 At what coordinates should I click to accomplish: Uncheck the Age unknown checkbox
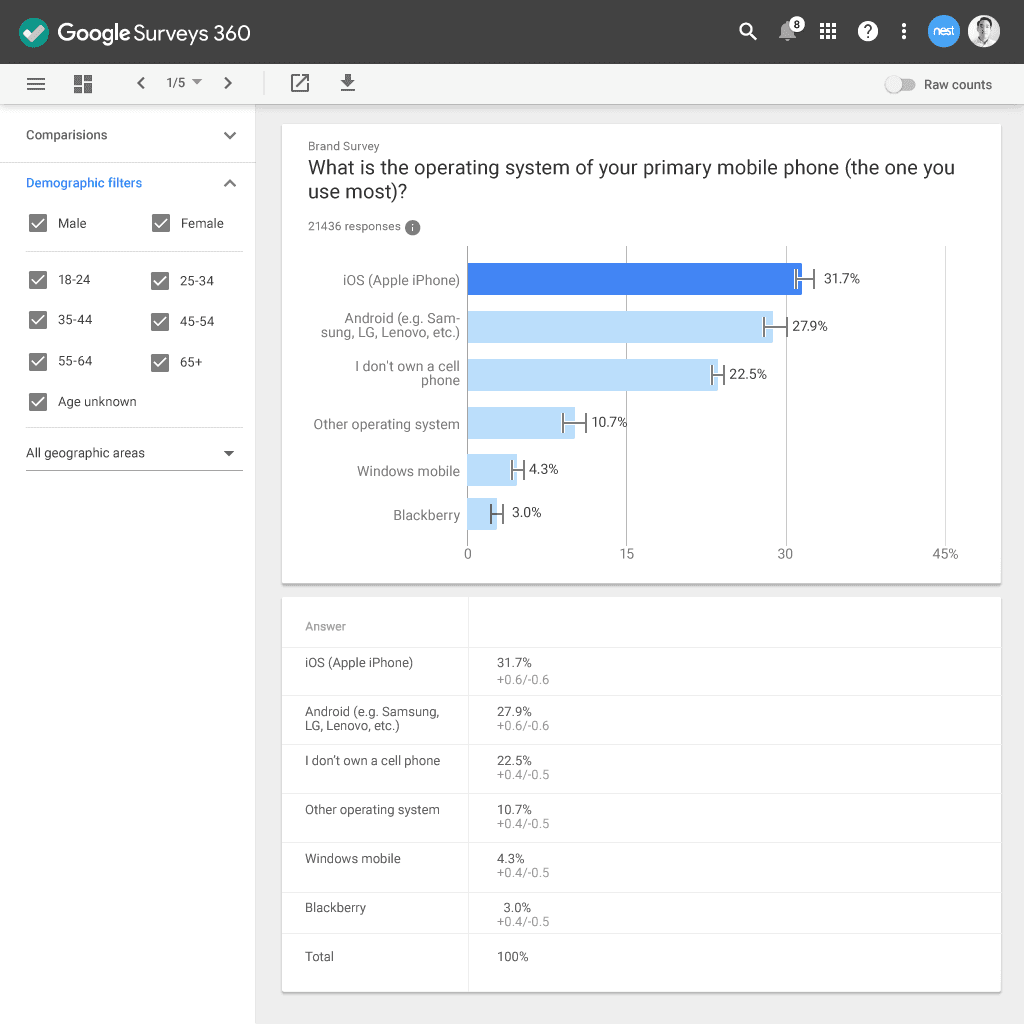(38, 402)
